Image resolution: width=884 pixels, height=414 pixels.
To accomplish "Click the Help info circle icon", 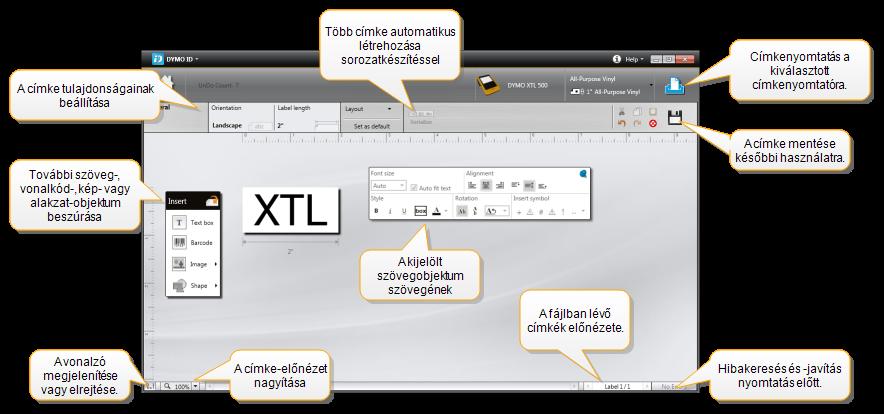I will click(616, 59).
